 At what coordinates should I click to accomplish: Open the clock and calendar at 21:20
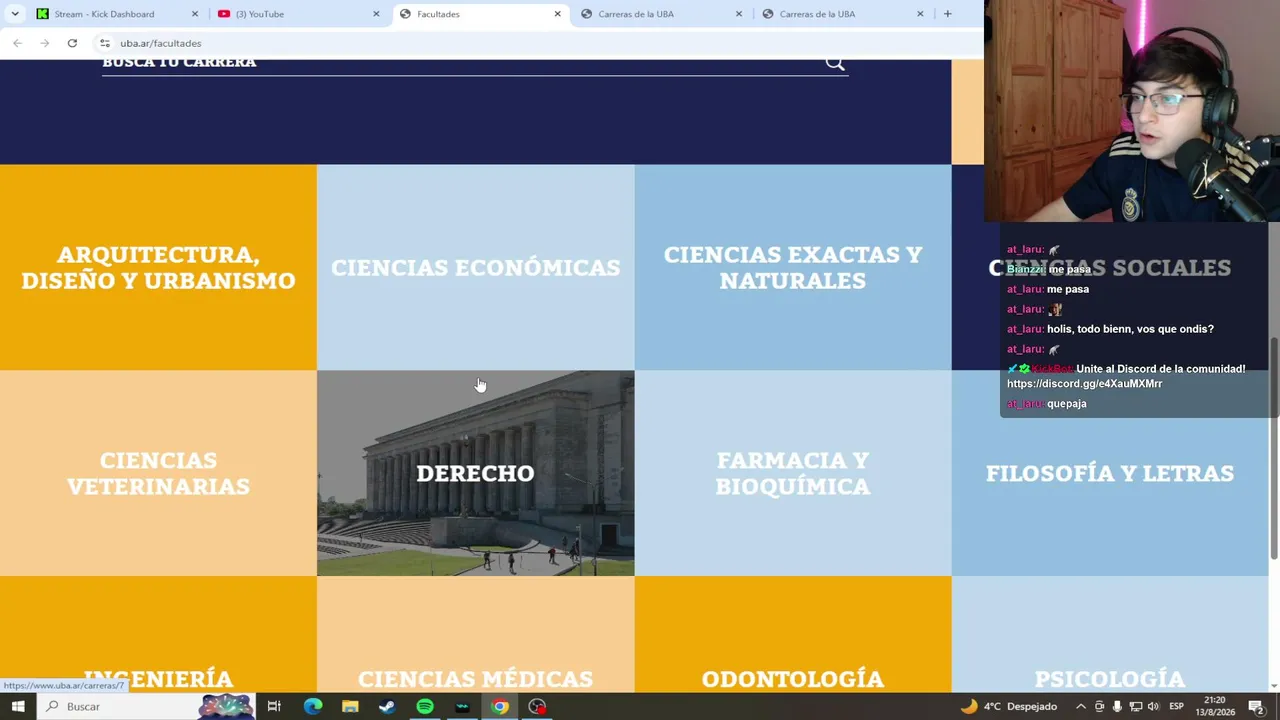click(x=1215, y=706)
